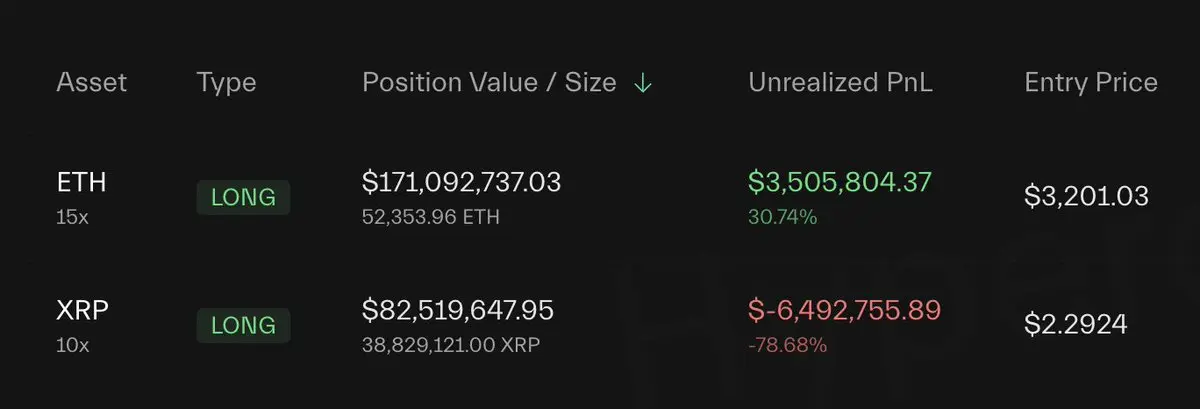This screenshot has height=409, width=1200.
Task: Click ETH 15x leverage label
Action: click(x=73, y=216)
